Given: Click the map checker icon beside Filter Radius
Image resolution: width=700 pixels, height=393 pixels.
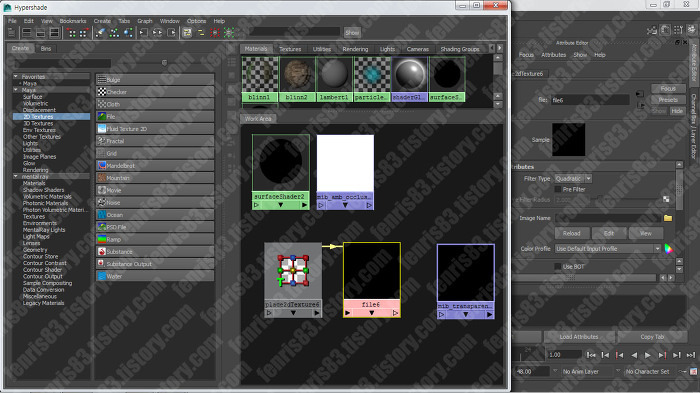Looking at the screenshot, I should (x=666, y=199).
